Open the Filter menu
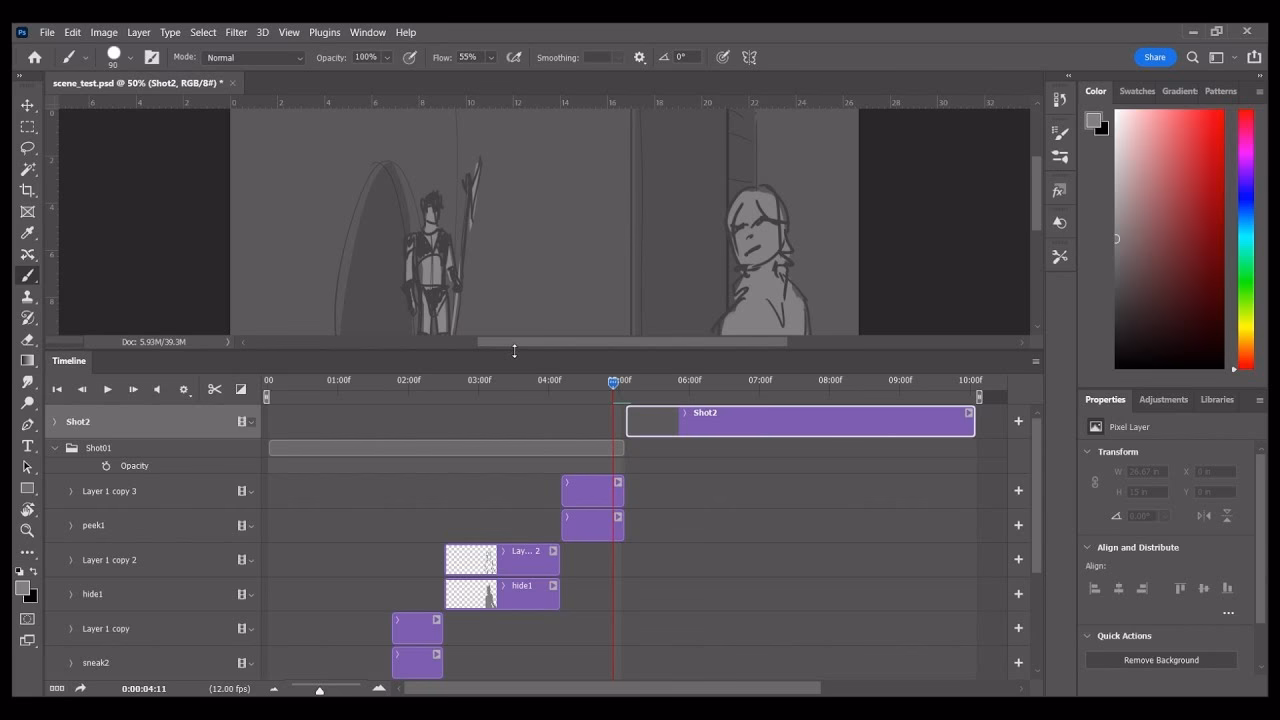Viewport: 1280px width, 720px height. [x=236, y=32]
